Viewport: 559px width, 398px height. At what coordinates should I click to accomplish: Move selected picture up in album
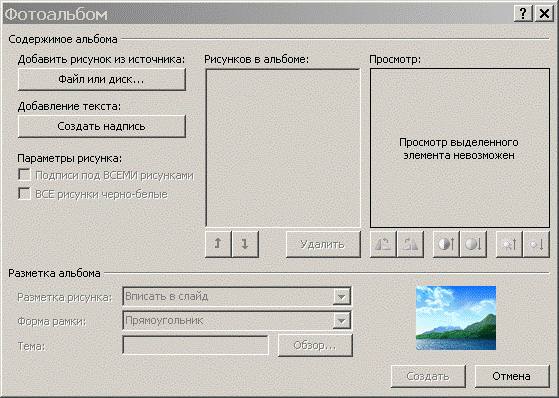point(218,244)
